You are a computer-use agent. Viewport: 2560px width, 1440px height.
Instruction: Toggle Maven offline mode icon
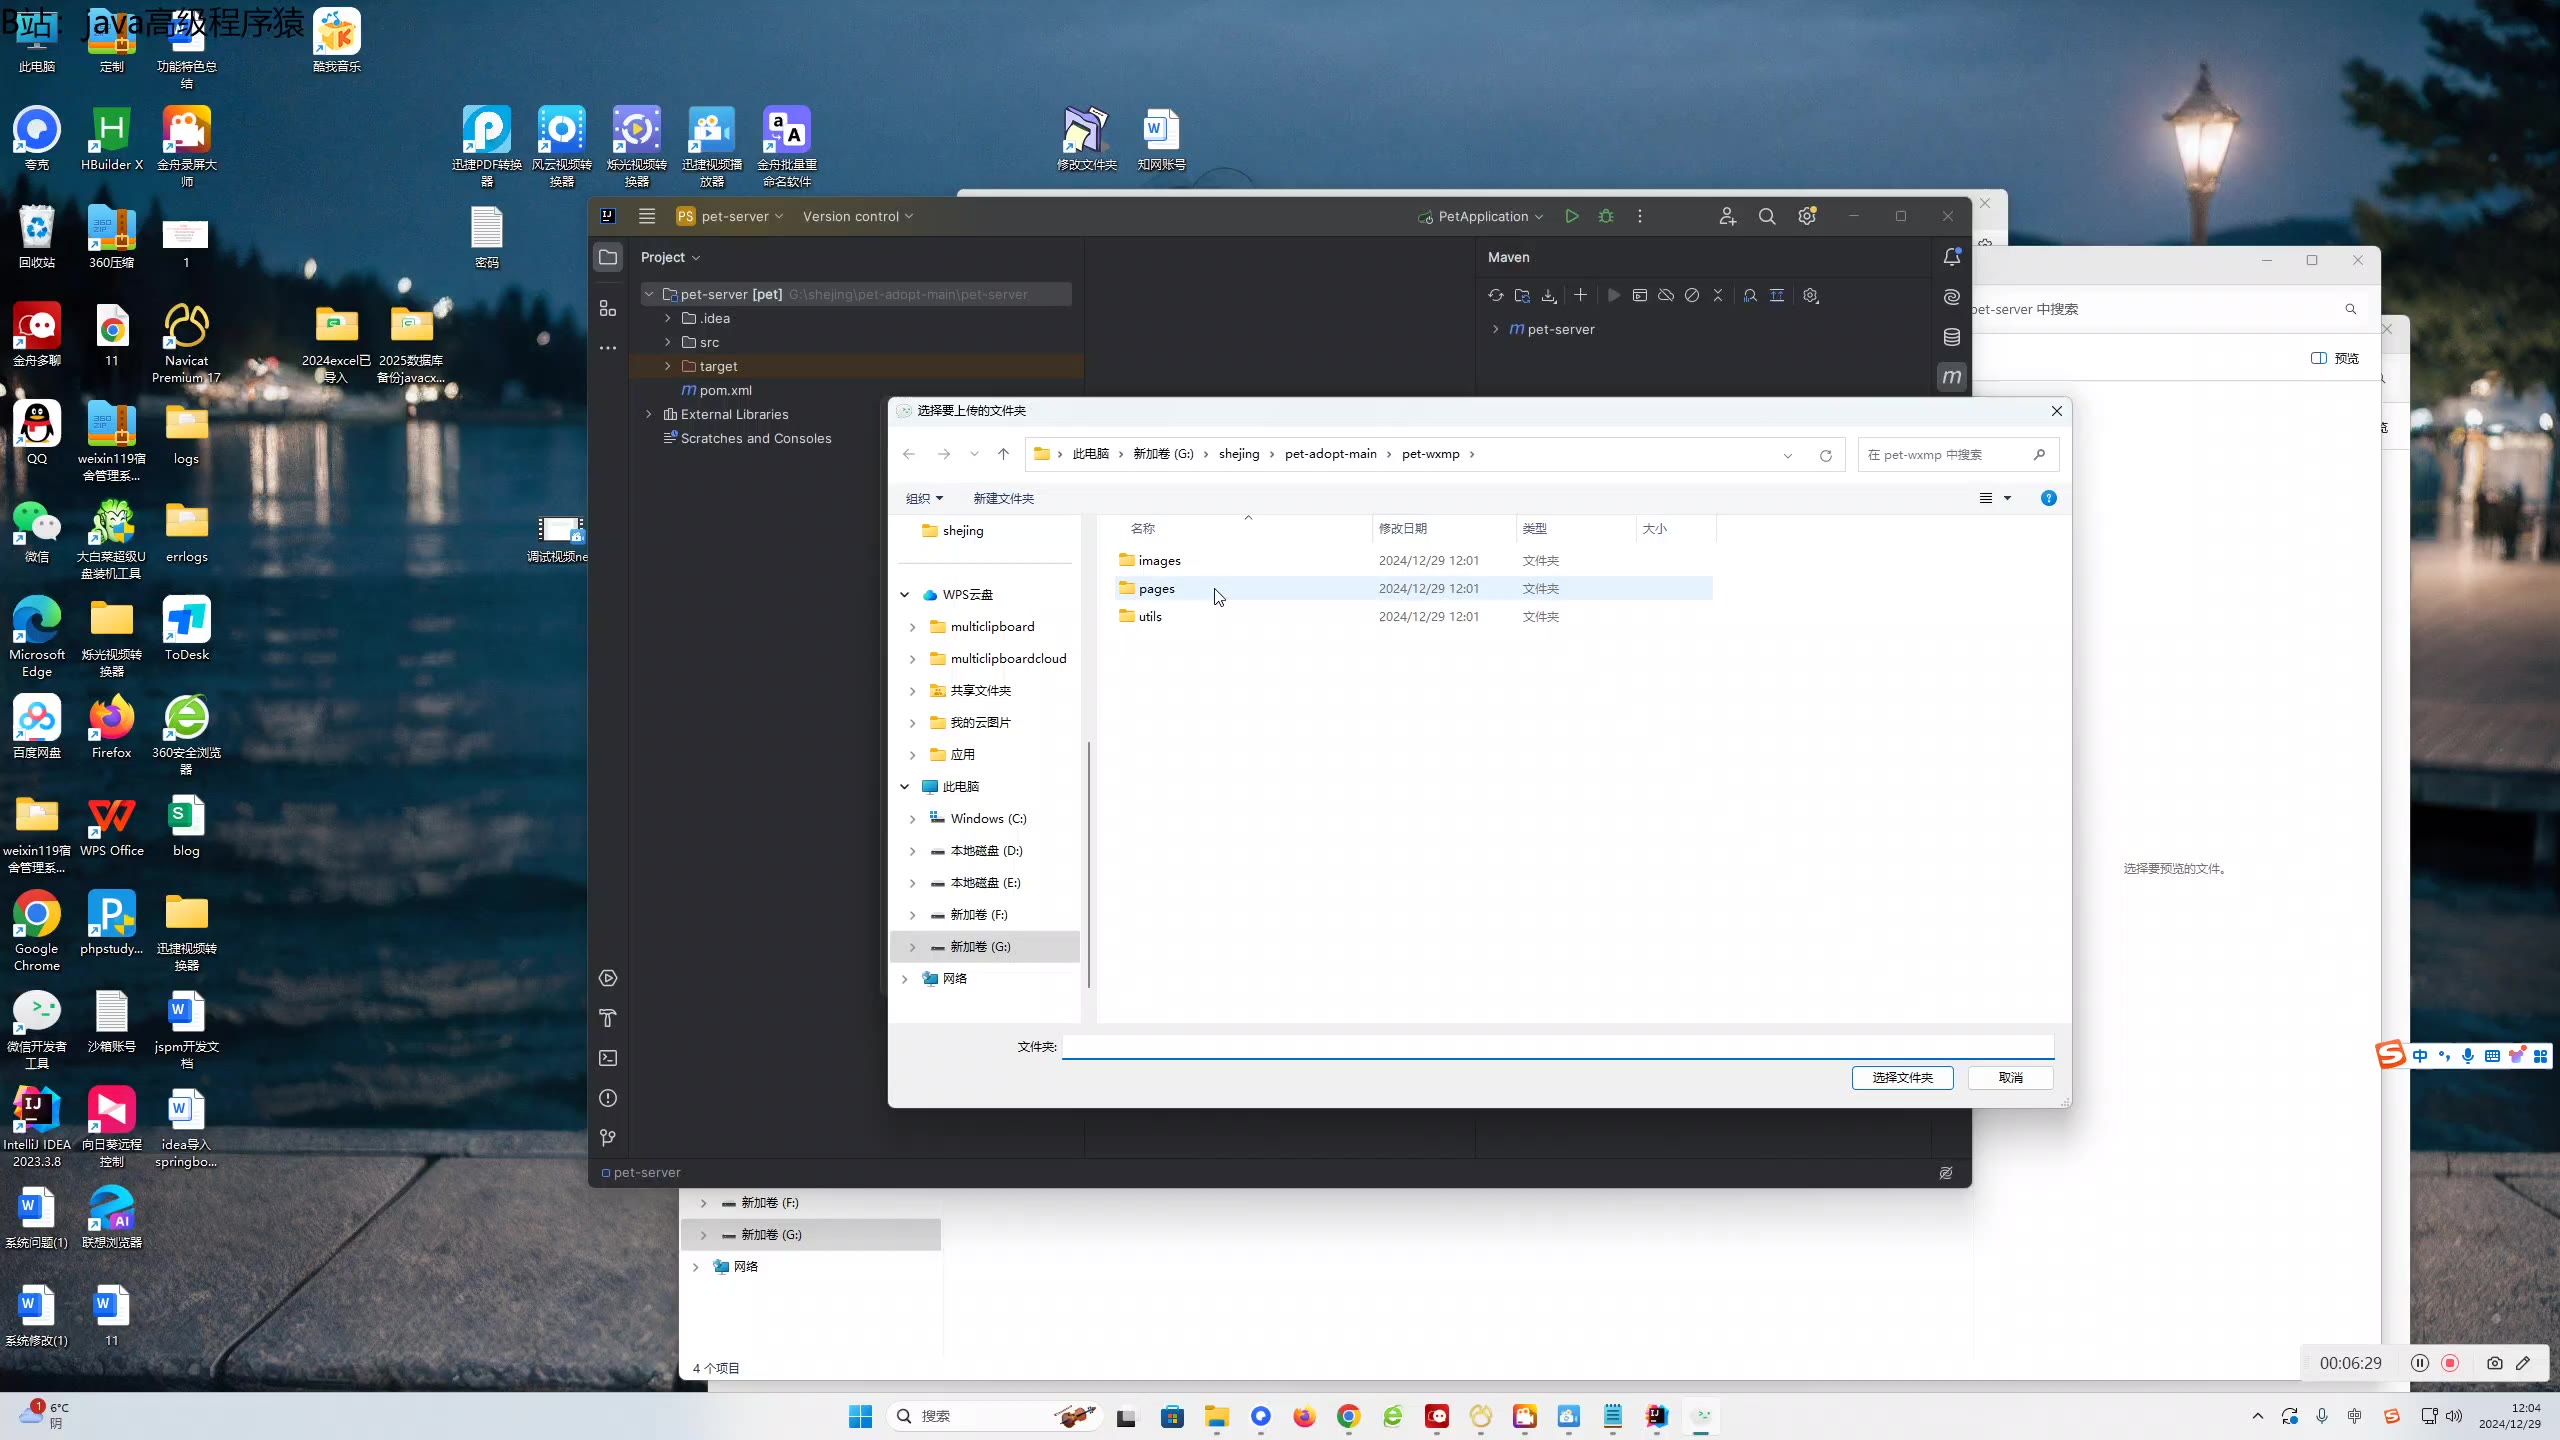(x=1665, y=295)
